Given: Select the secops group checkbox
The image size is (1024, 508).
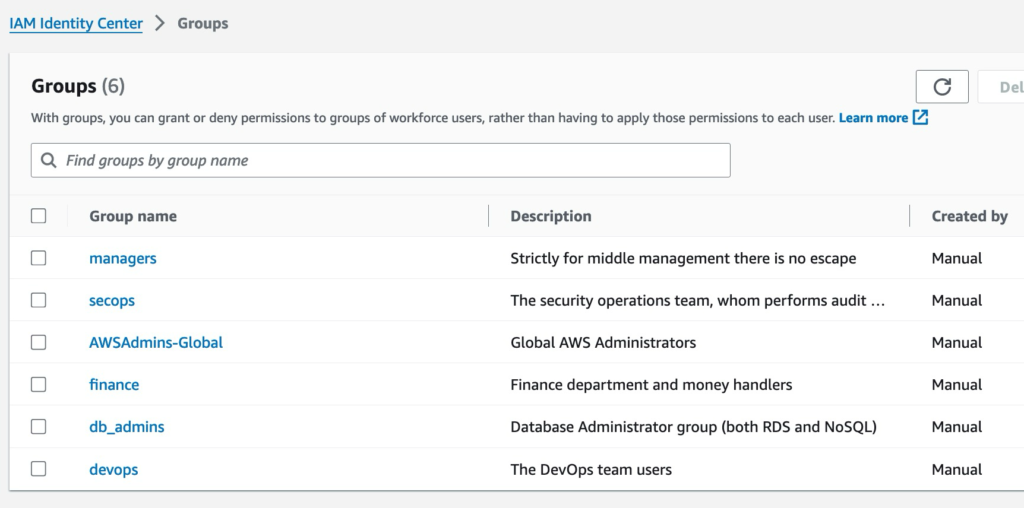Looking at the screenshot, I should [39, 300].
